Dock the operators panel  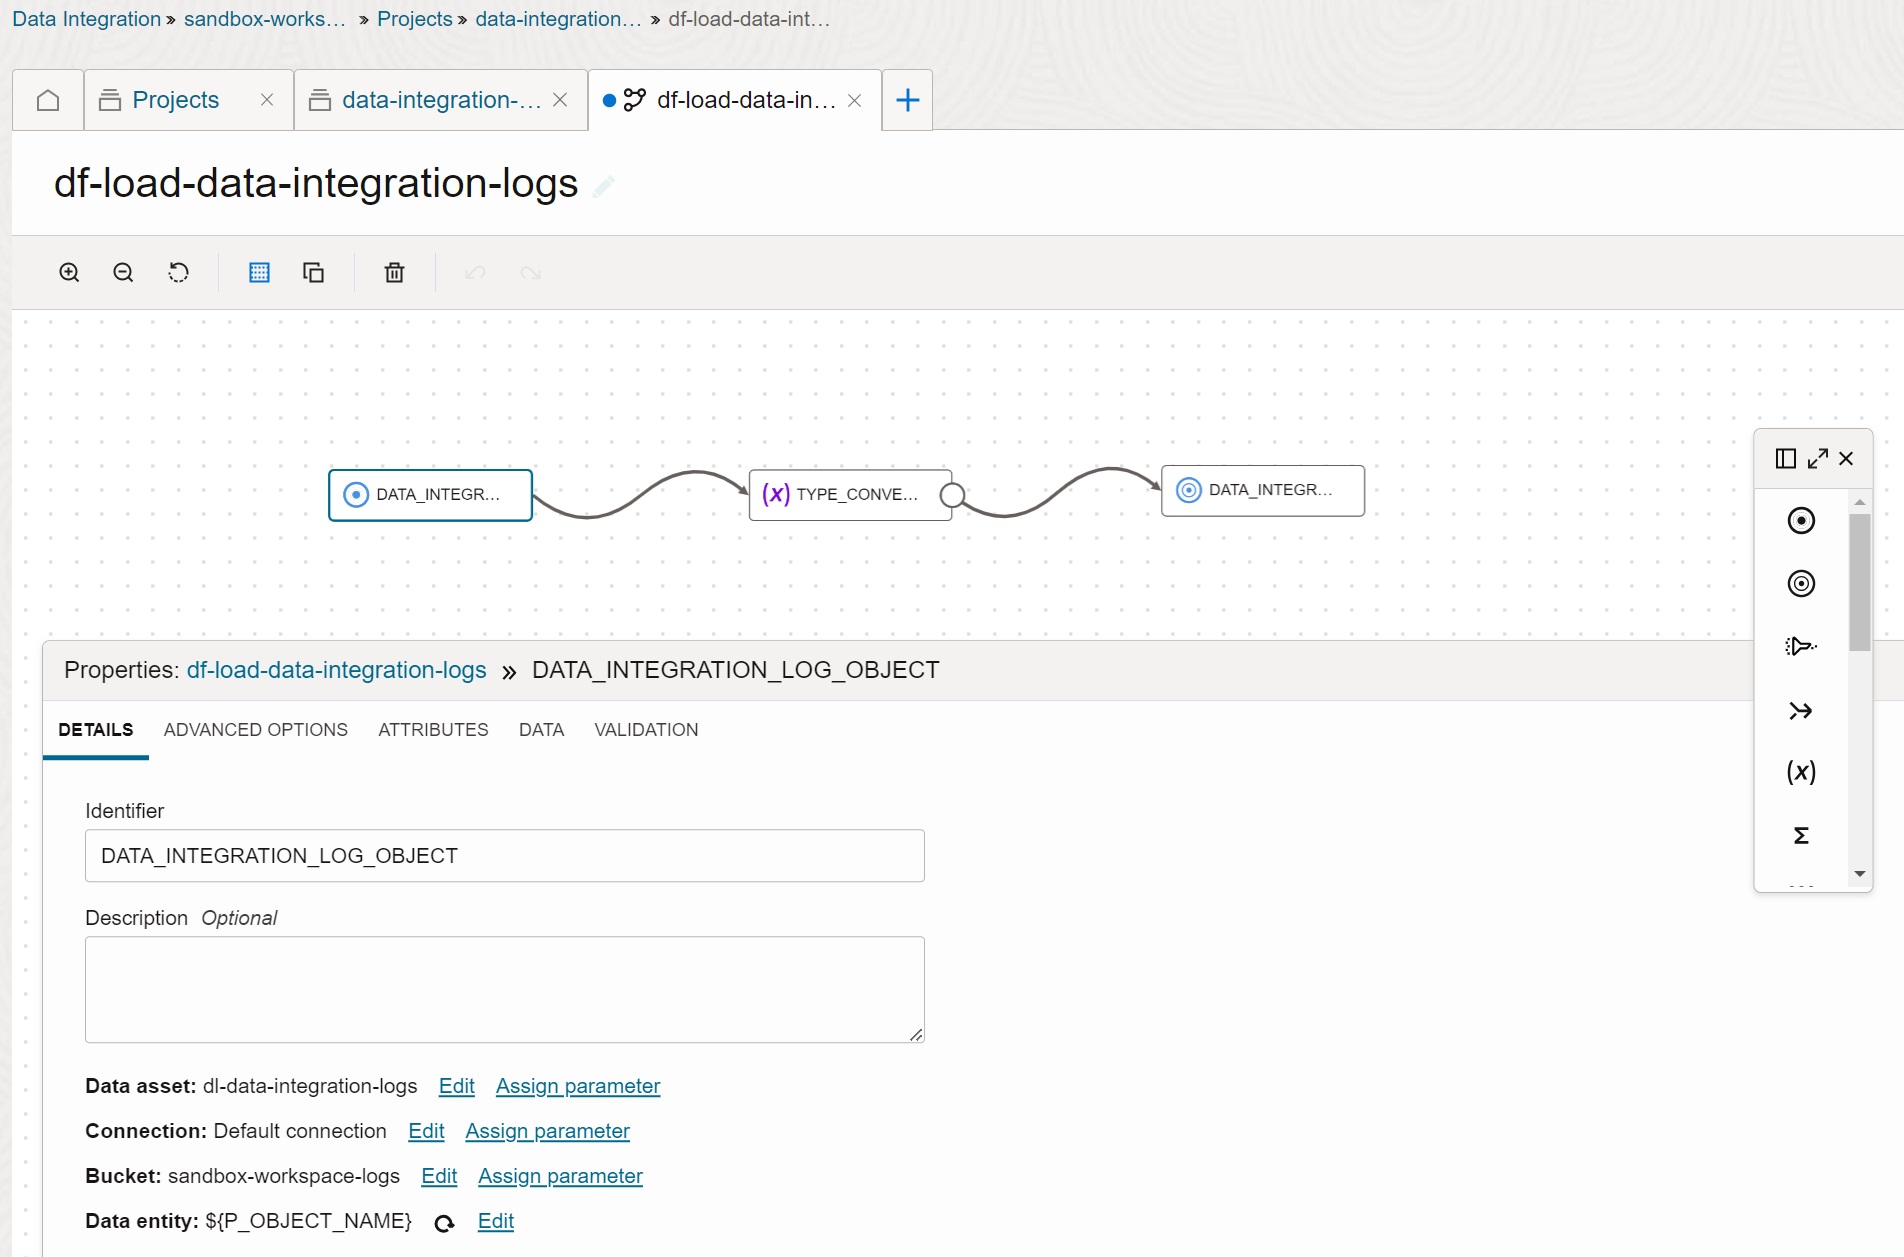click(x=1786, y=459)
